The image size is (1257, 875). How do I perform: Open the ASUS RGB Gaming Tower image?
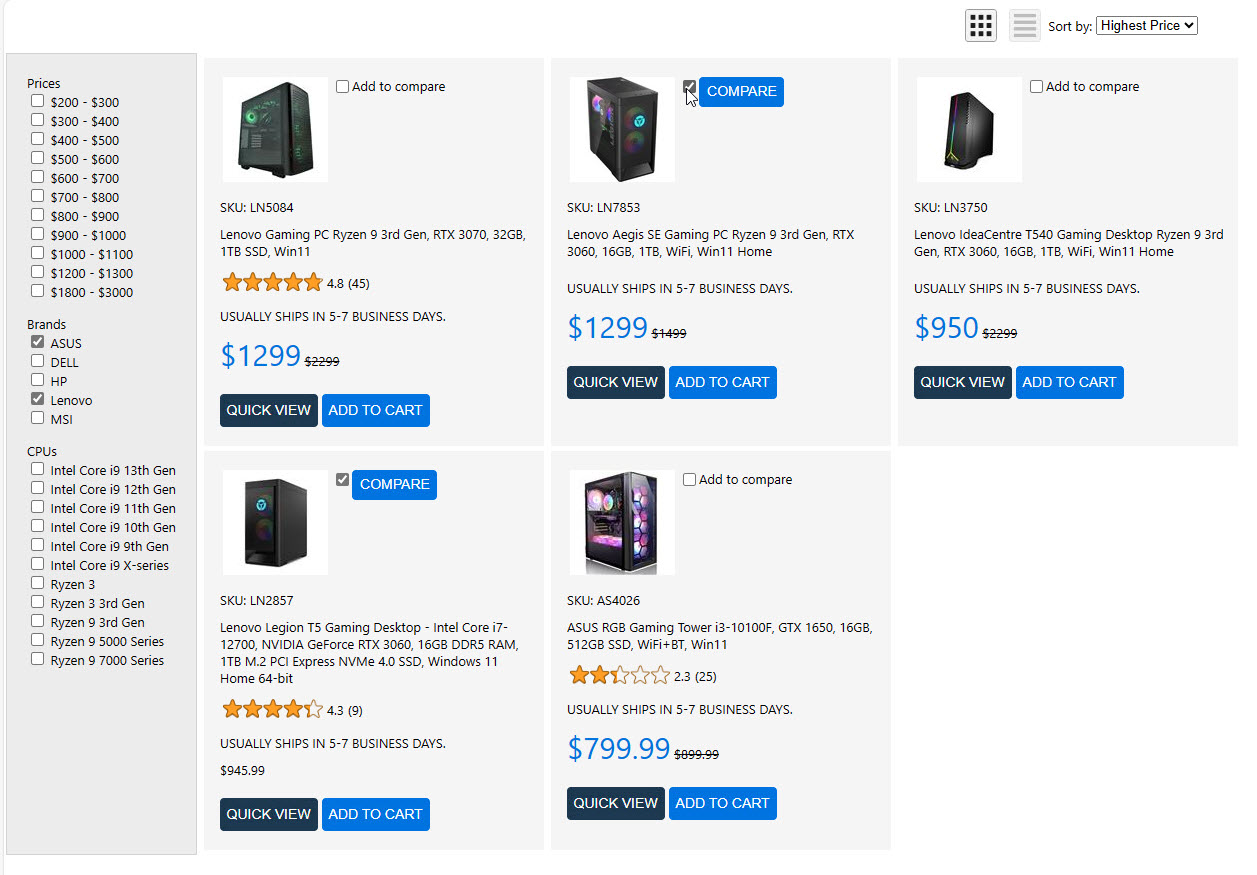622,523
